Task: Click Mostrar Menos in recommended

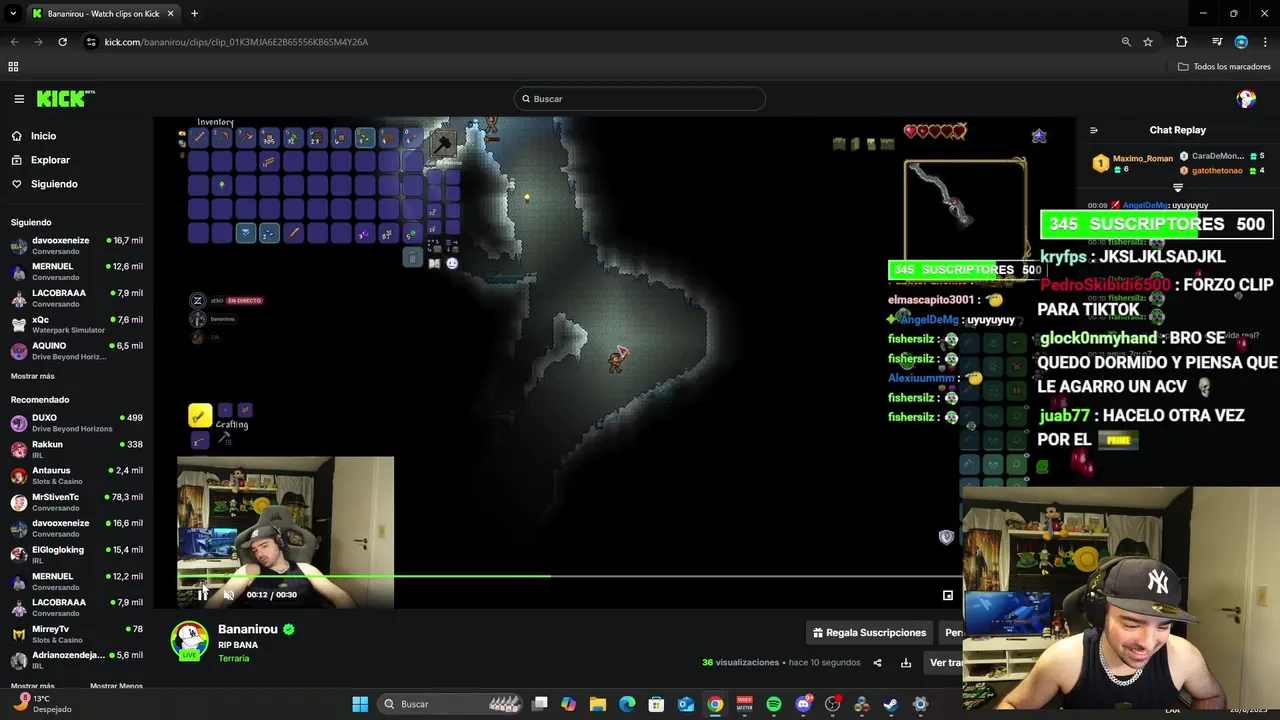Action: click(116, 686)
